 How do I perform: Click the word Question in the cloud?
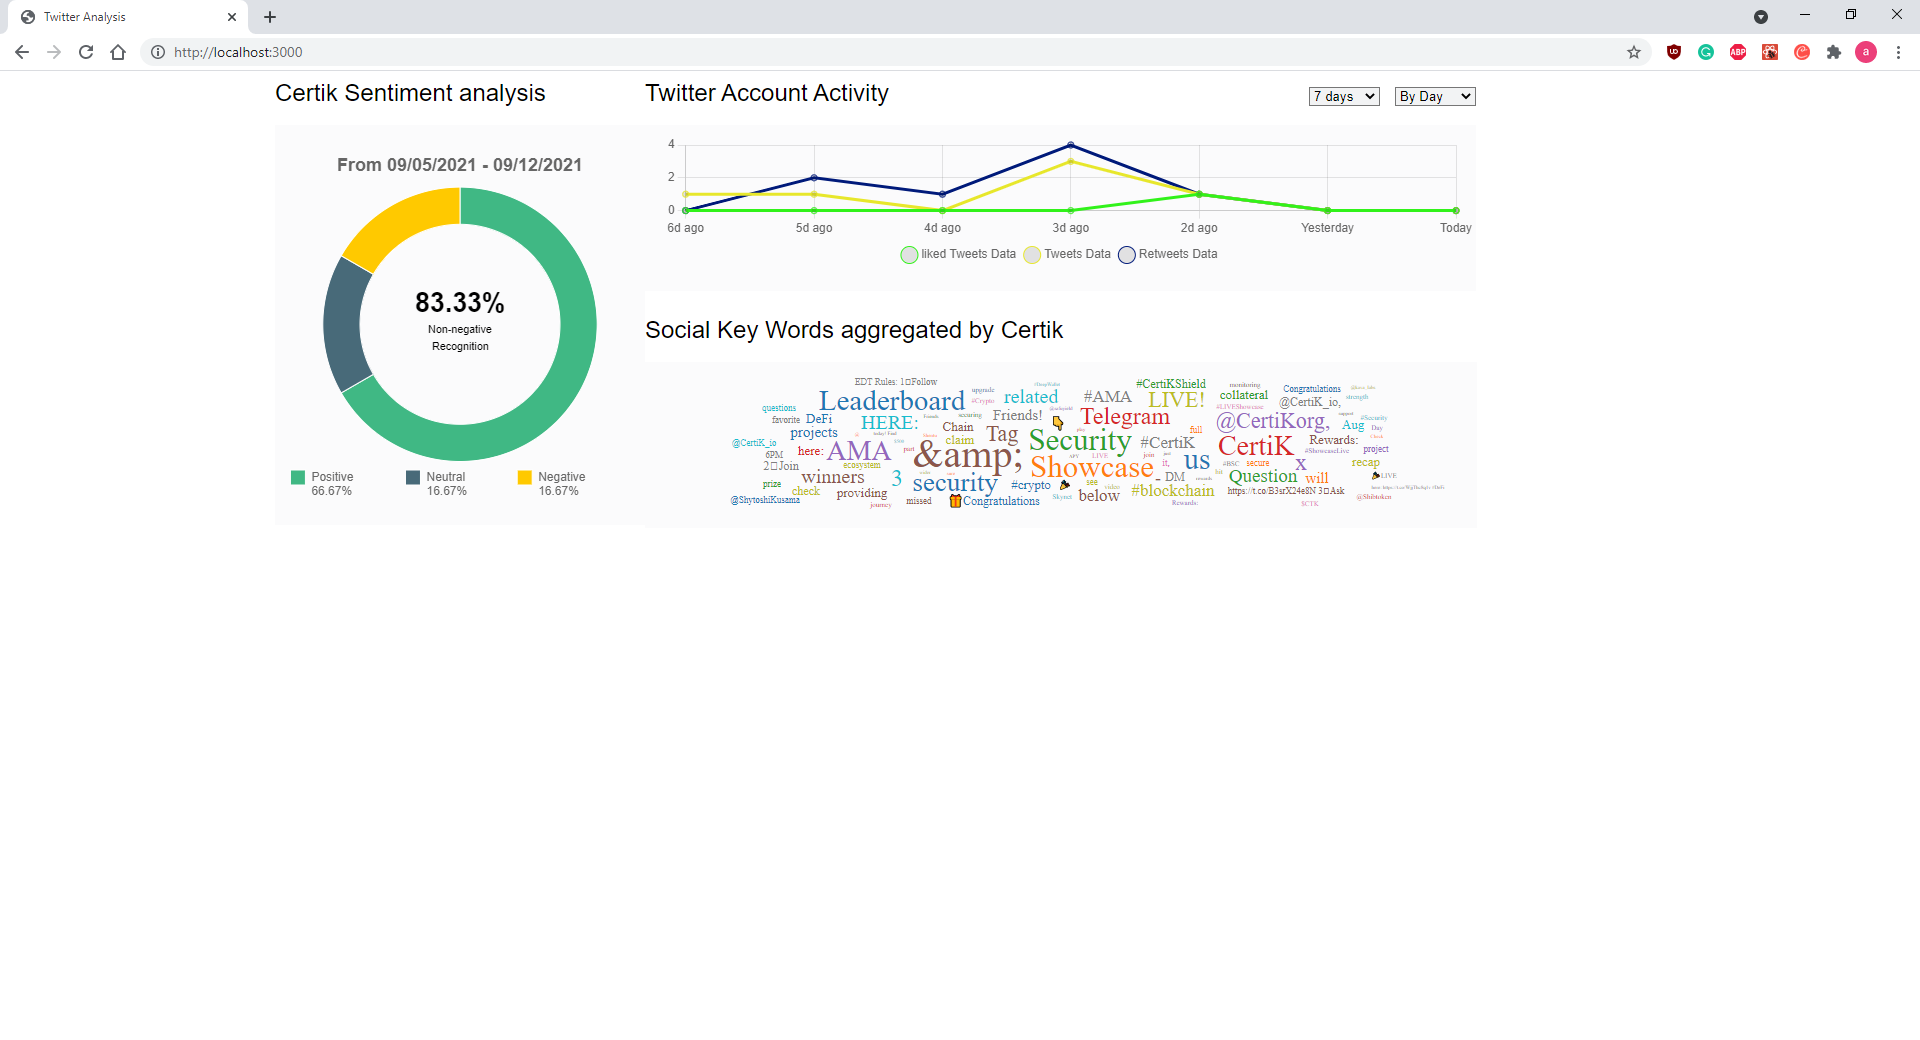[x=1263, y=477]
